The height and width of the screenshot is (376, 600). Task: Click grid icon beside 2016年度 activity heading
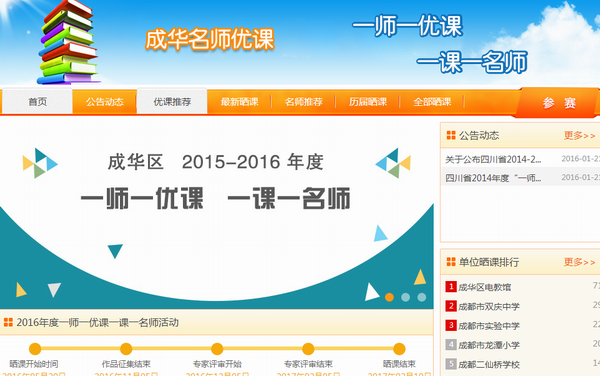tap(8, 322)
